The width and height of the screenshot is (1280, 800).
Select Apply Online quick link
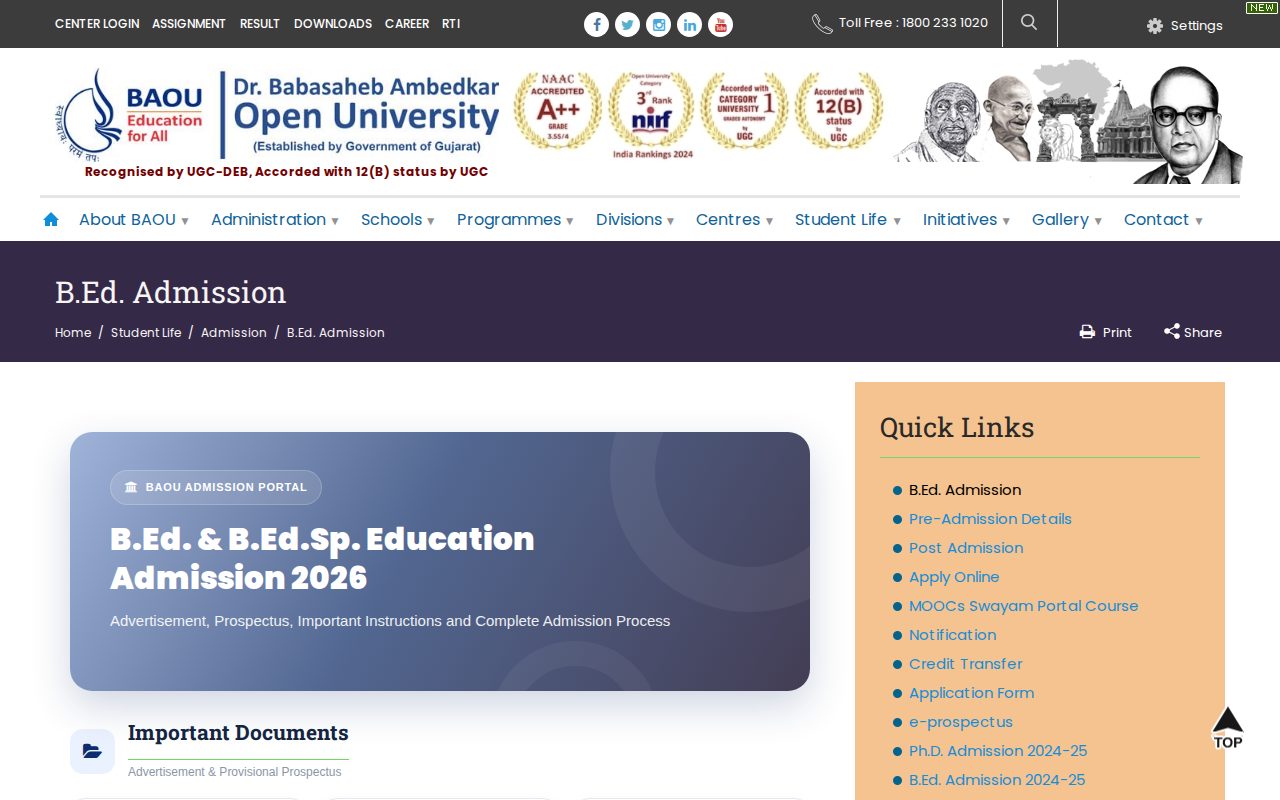tap(954, 577)
